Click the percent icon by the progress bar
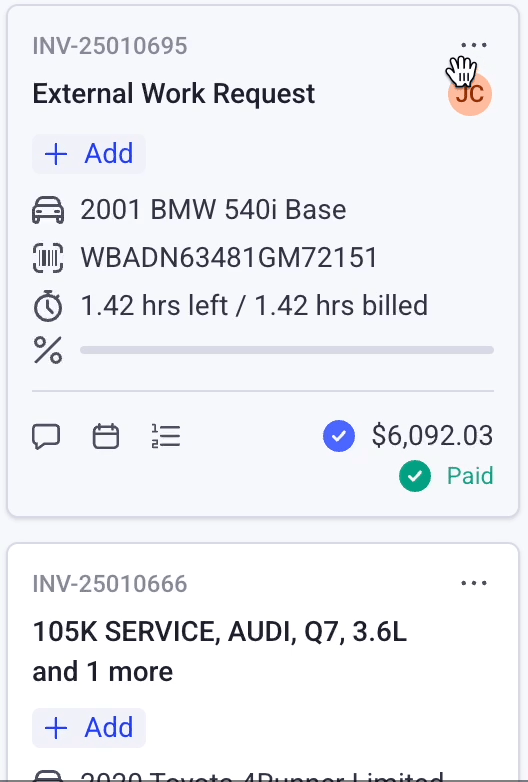 point(48,350)
